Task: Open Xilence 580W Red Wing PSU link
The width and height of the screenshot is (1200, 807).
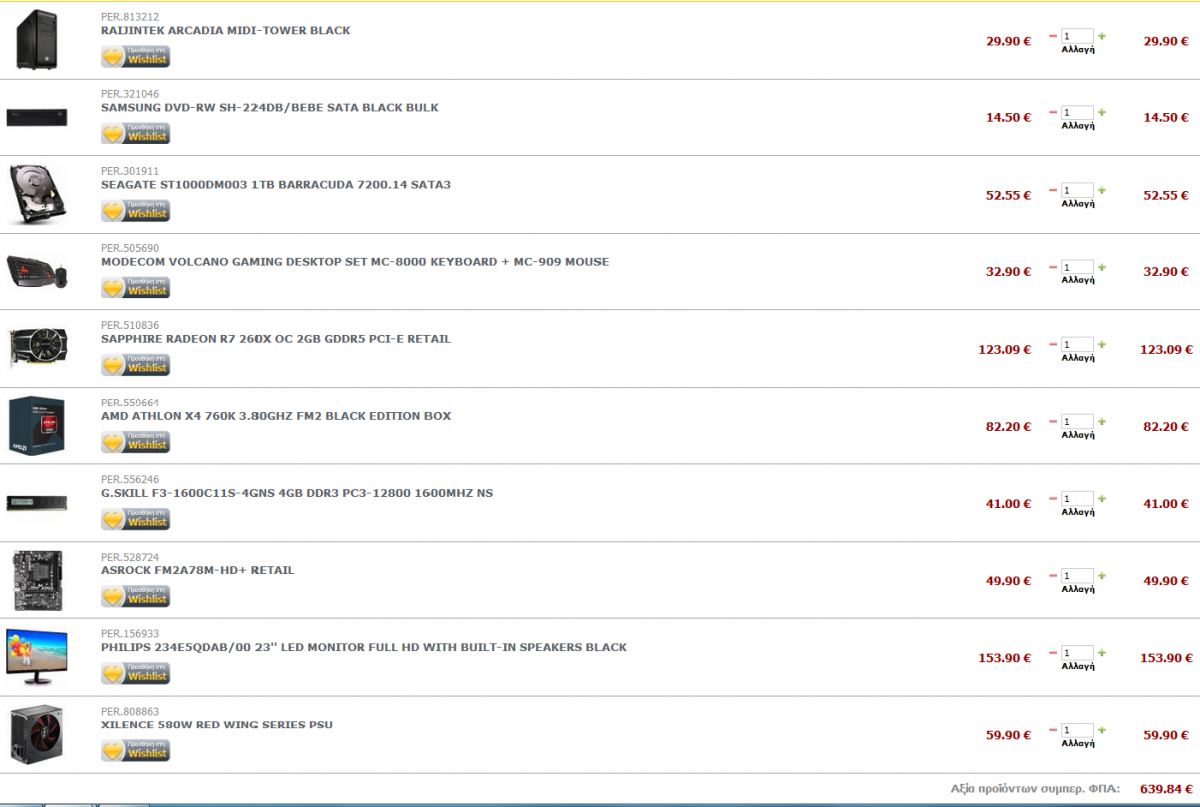Action: point(217,725)
